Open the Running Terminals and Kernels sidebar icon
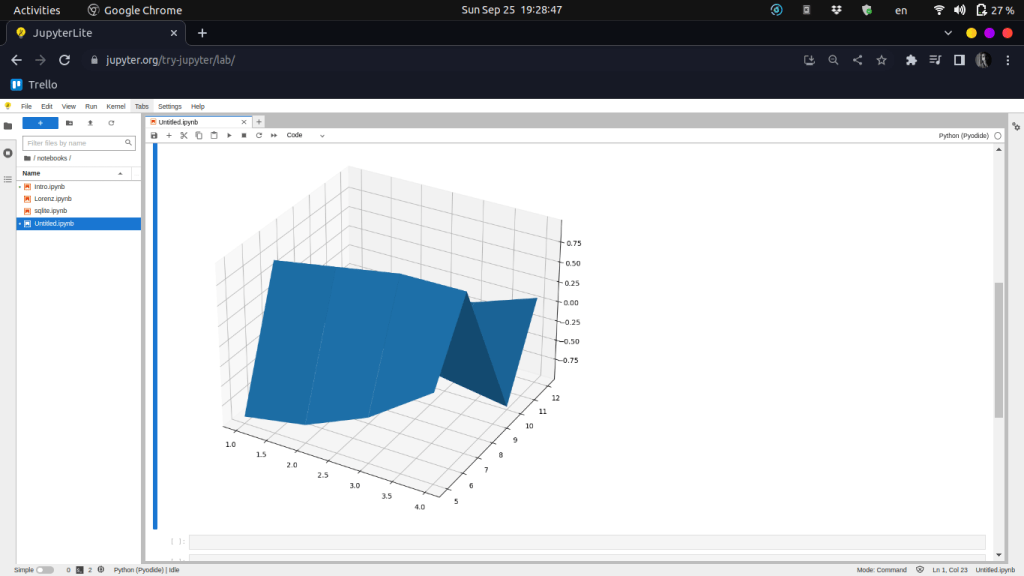The image size is (1024, 576). click(x=8, y=153)
